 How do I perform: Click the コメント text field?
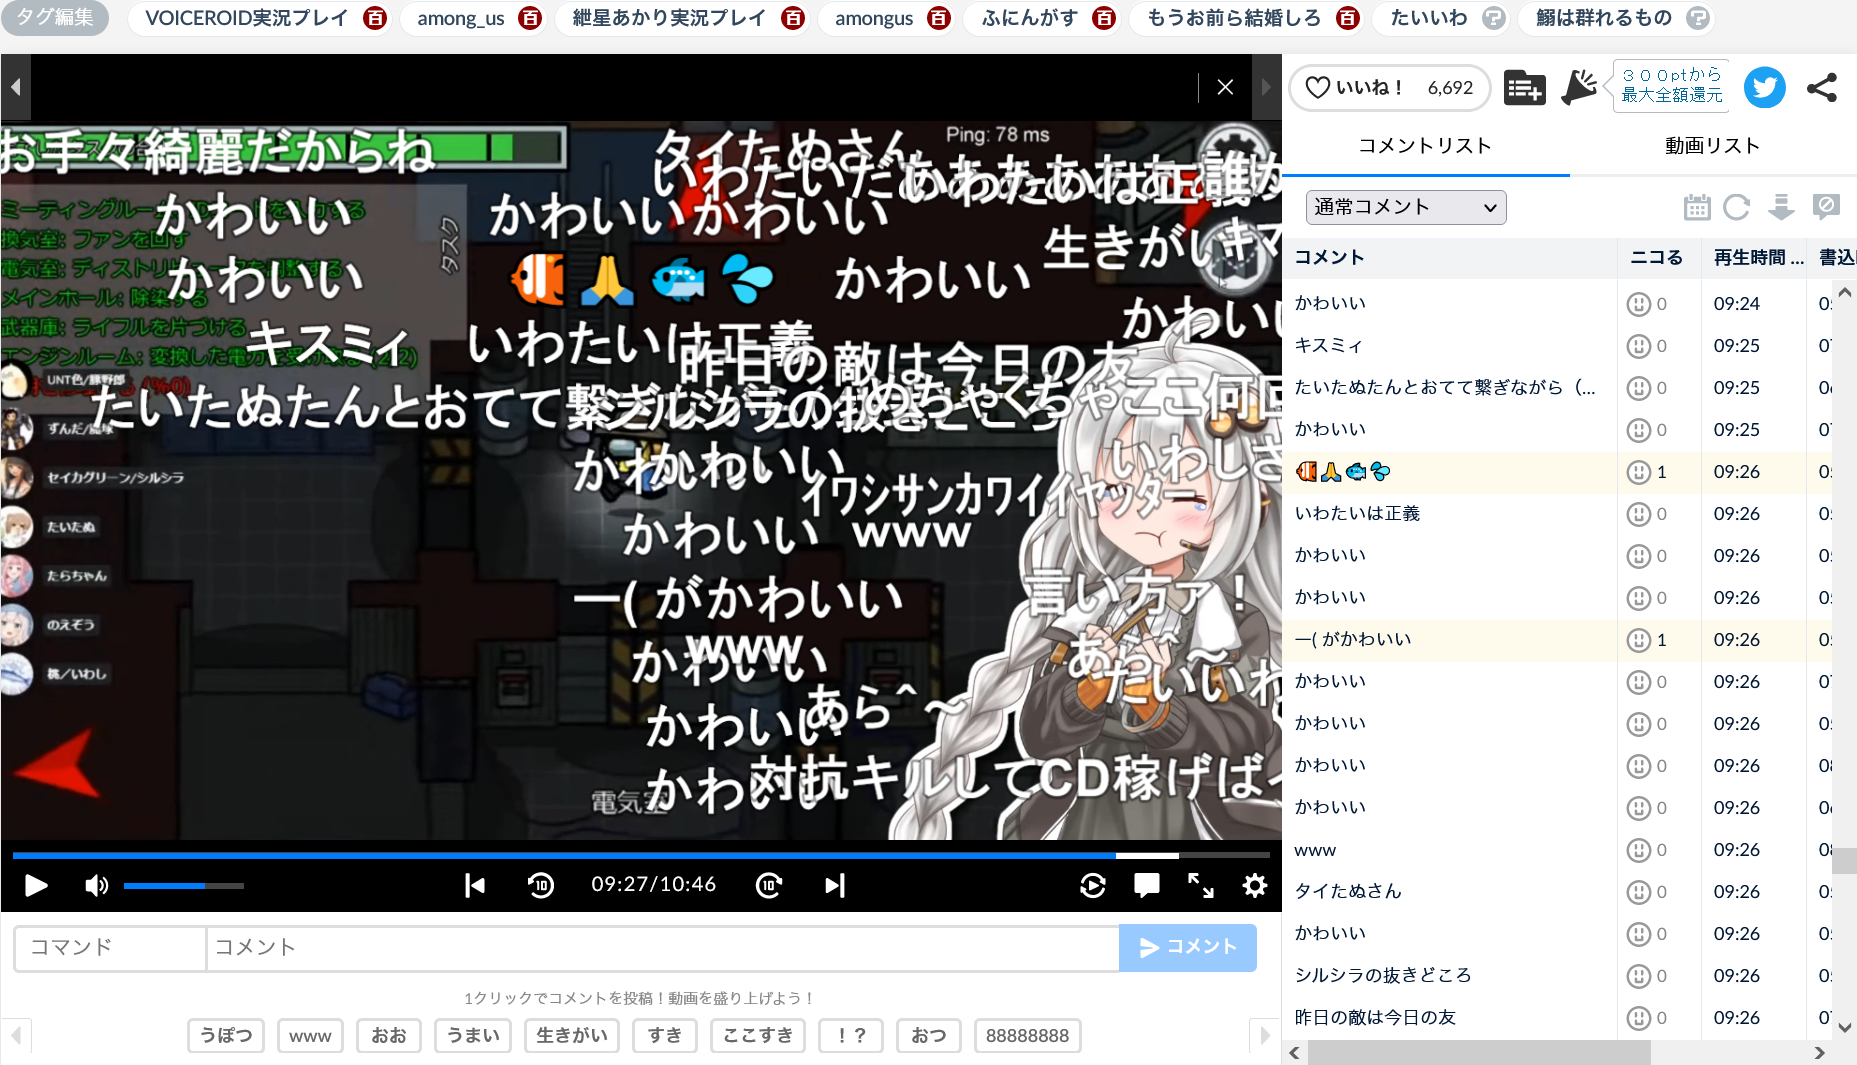tap(663, 948)
